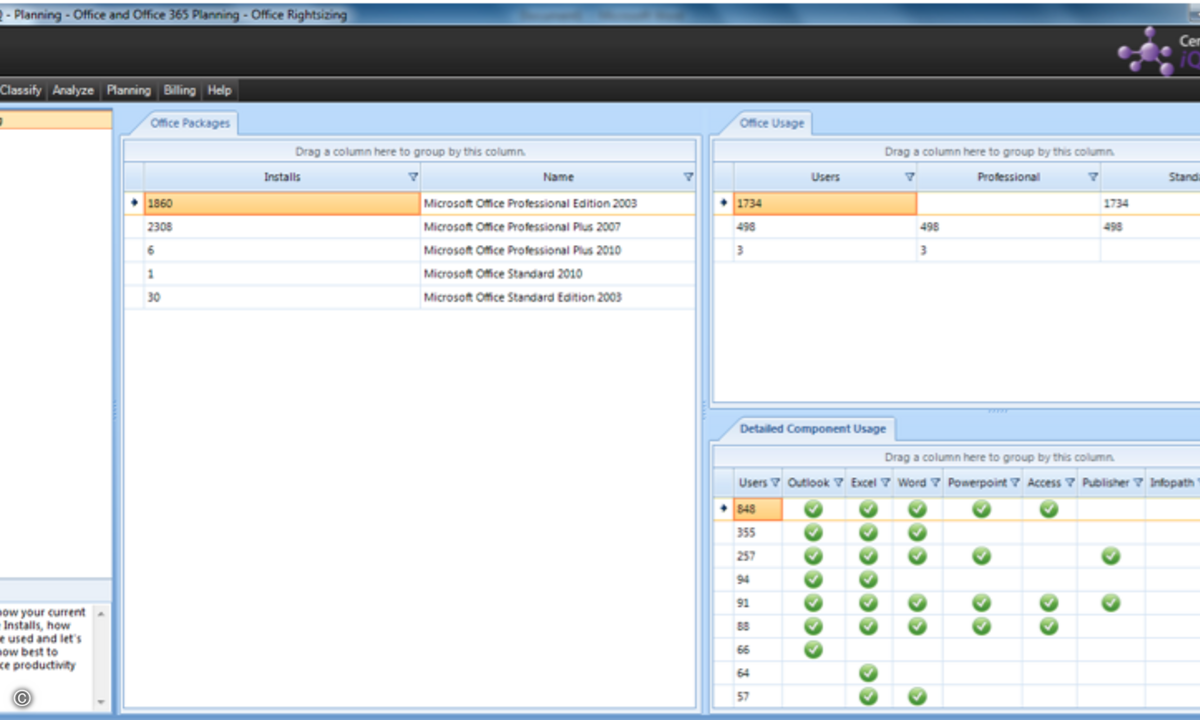This screenshot has height=720, width=1200.
Task: Open the Excel column filter
Action: tap(885, 483)
